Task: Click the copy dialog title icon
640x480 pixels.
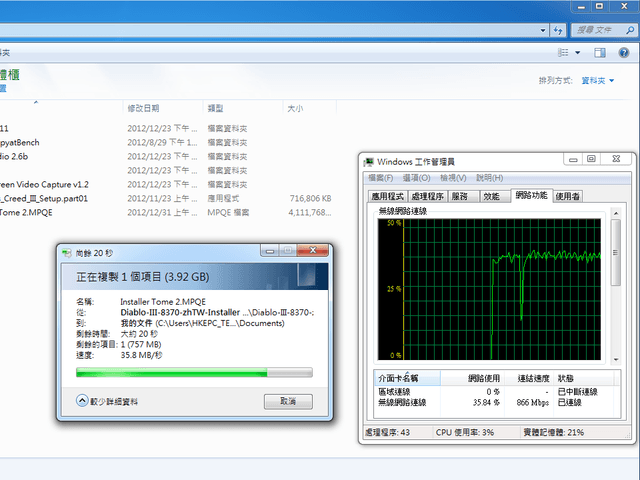Action: pyautogui.click(x=67, y=253)
